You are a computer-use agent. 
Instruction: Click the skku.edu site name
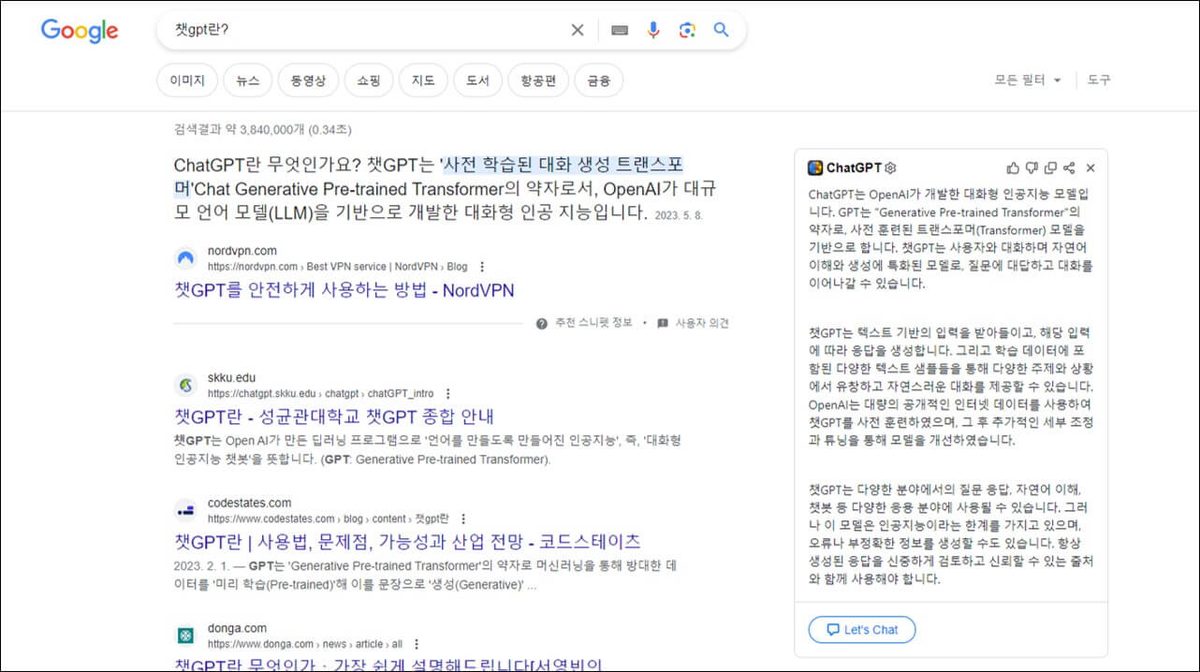(x=232, y=378)
